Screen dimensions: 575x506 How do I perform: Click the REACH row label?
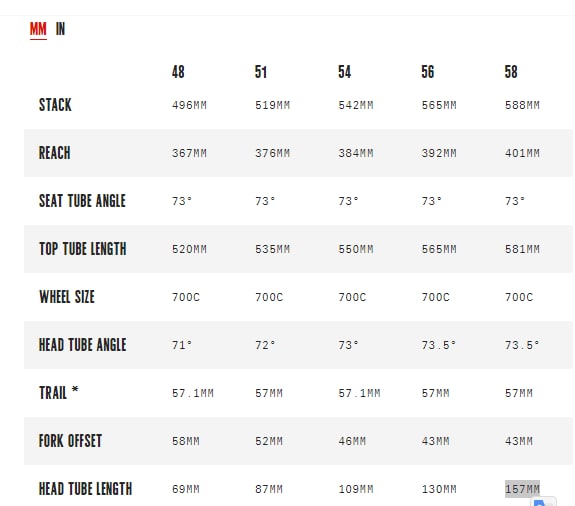click(55, 153)
